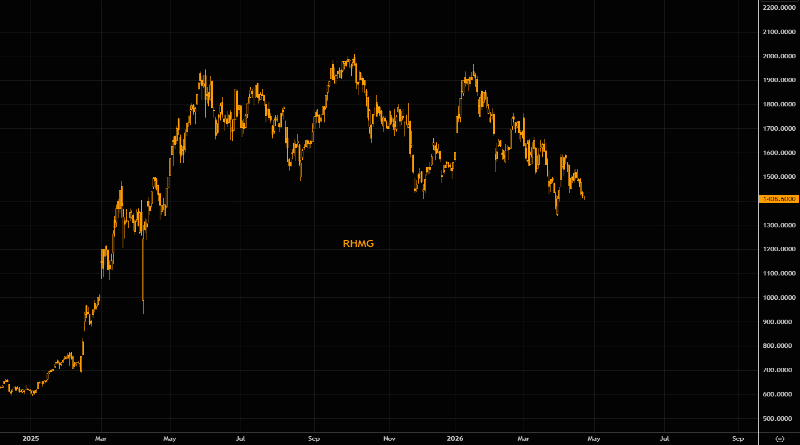Click the 1000.0000 price axis label
The width and height of the screenshot is (800, 445).
point(778,298)
